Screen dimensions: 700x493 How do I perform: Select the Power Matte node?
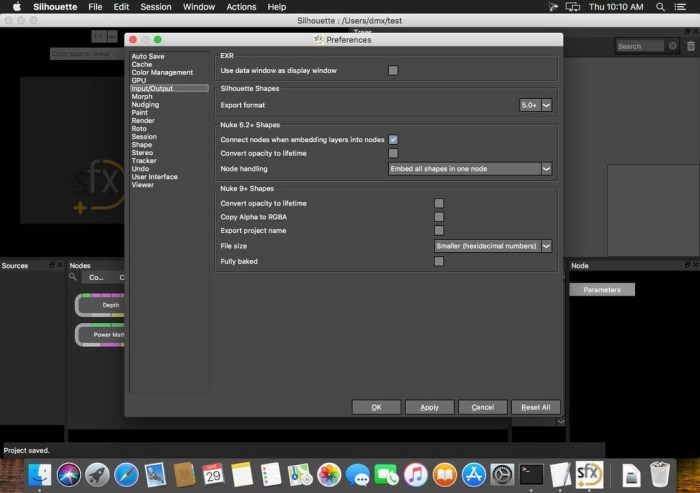point(100,334)
